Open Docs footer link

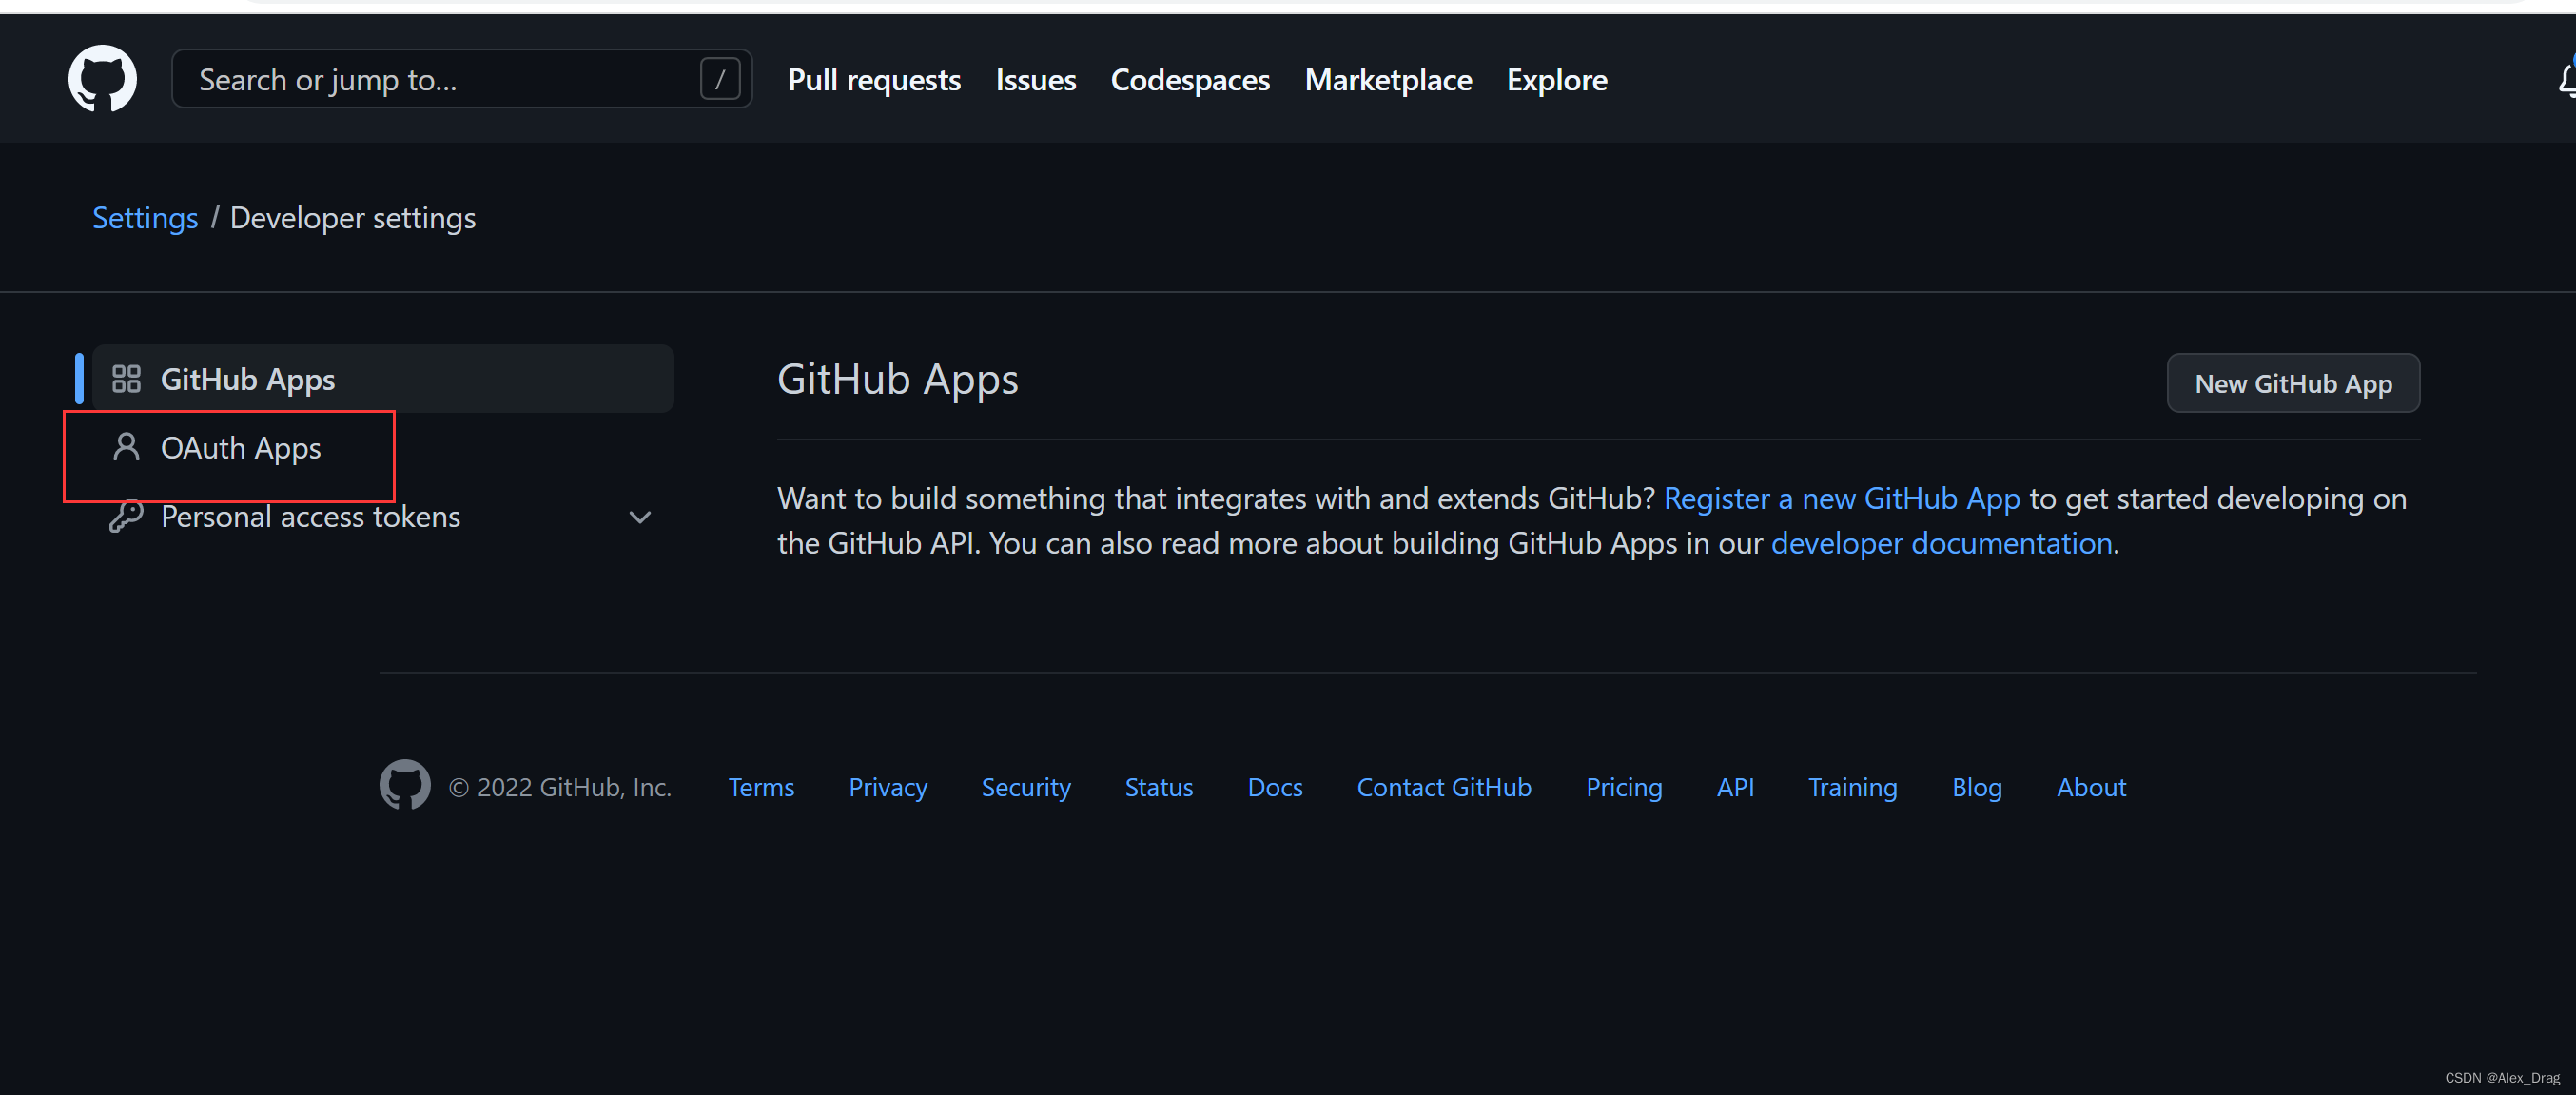coord(1275,787)
